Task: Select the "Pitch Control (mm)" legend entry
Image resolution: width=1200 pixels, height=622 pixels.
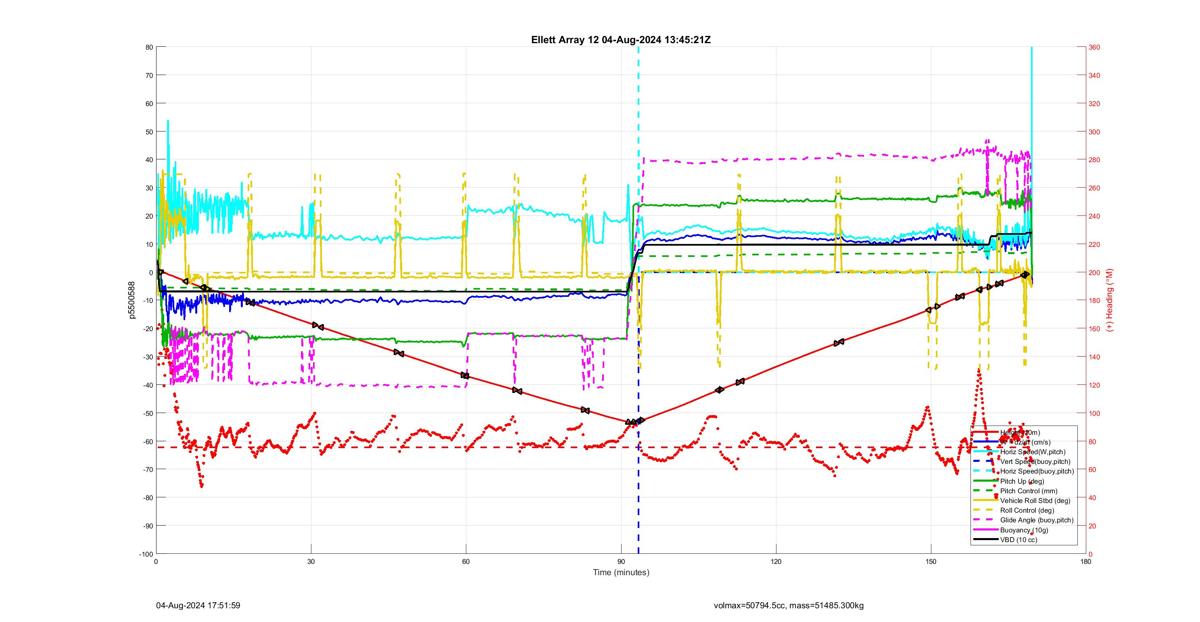Action: tap(1029, 491)
